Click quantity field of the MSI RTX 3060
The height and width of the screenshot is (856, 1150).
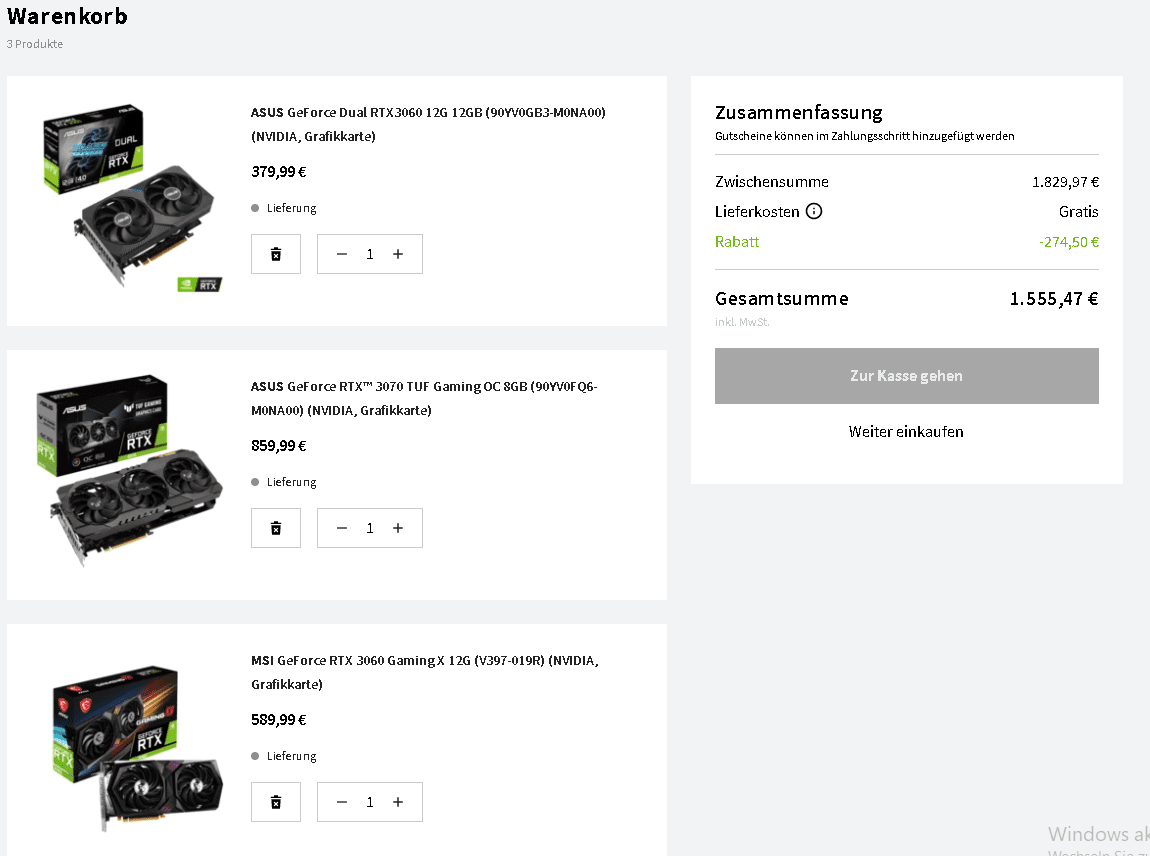(x=370, y=802)
